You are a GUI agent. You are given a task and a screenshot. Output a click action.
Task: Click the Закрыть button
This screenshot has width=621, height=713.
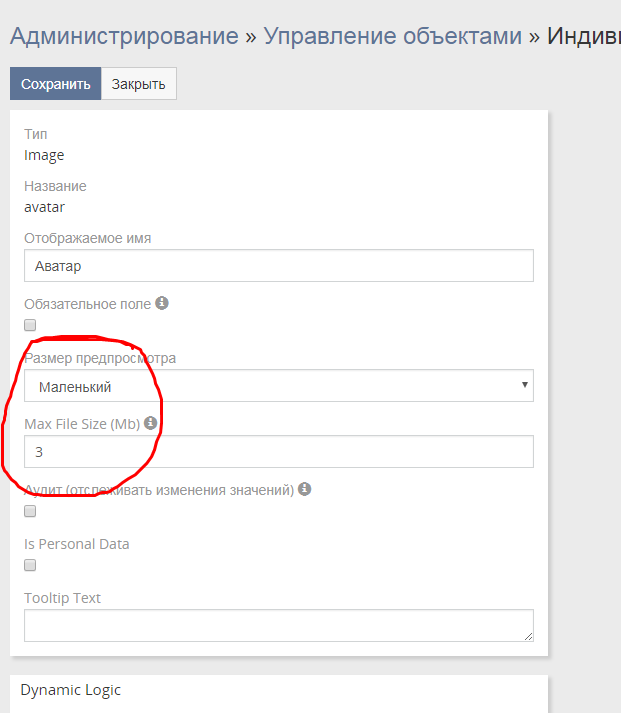click(139, 84)
